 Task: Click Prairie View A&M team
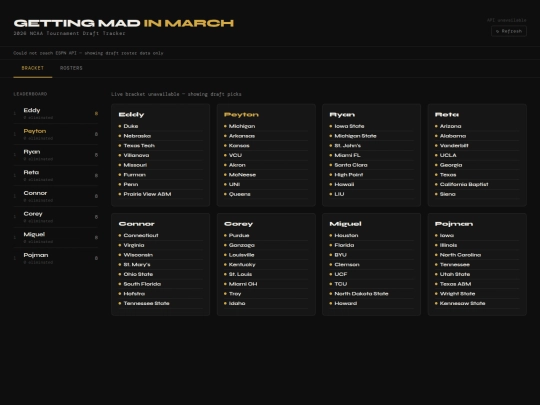pyautogui.click(x=147, y=194)
